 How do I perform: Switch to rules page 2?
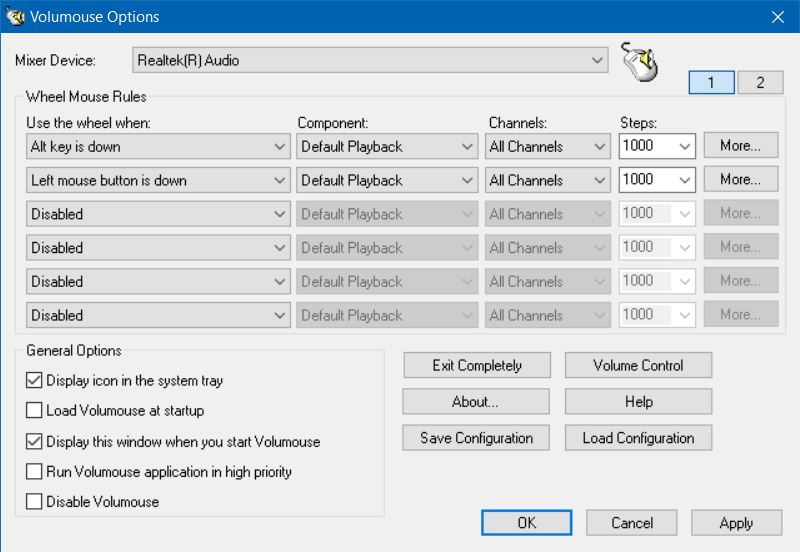(x=760, y=82)
